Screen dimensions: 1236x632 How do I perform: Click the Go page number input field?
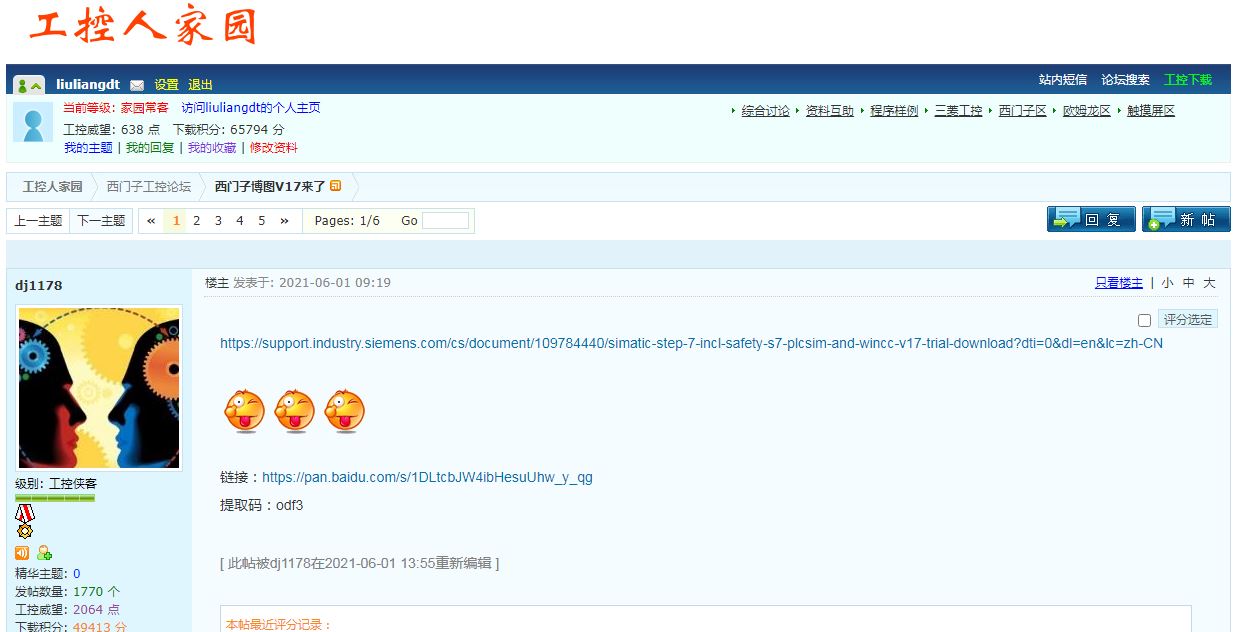(445, 221)
